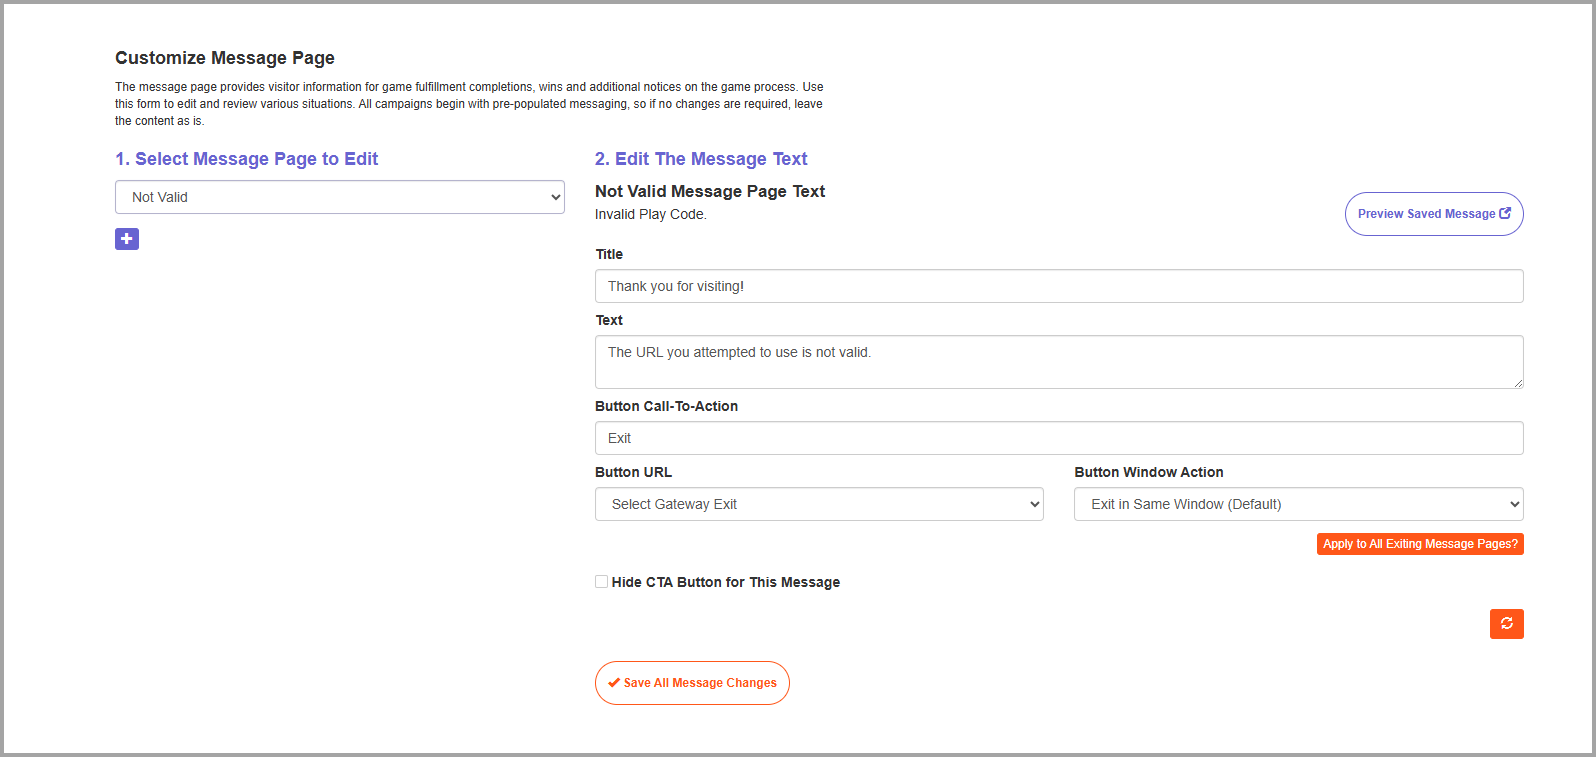This screenshot has height=757, width=1596.
Task: Enable Hide CTA Button for This Message checkbox
Action: pos(601,581)
